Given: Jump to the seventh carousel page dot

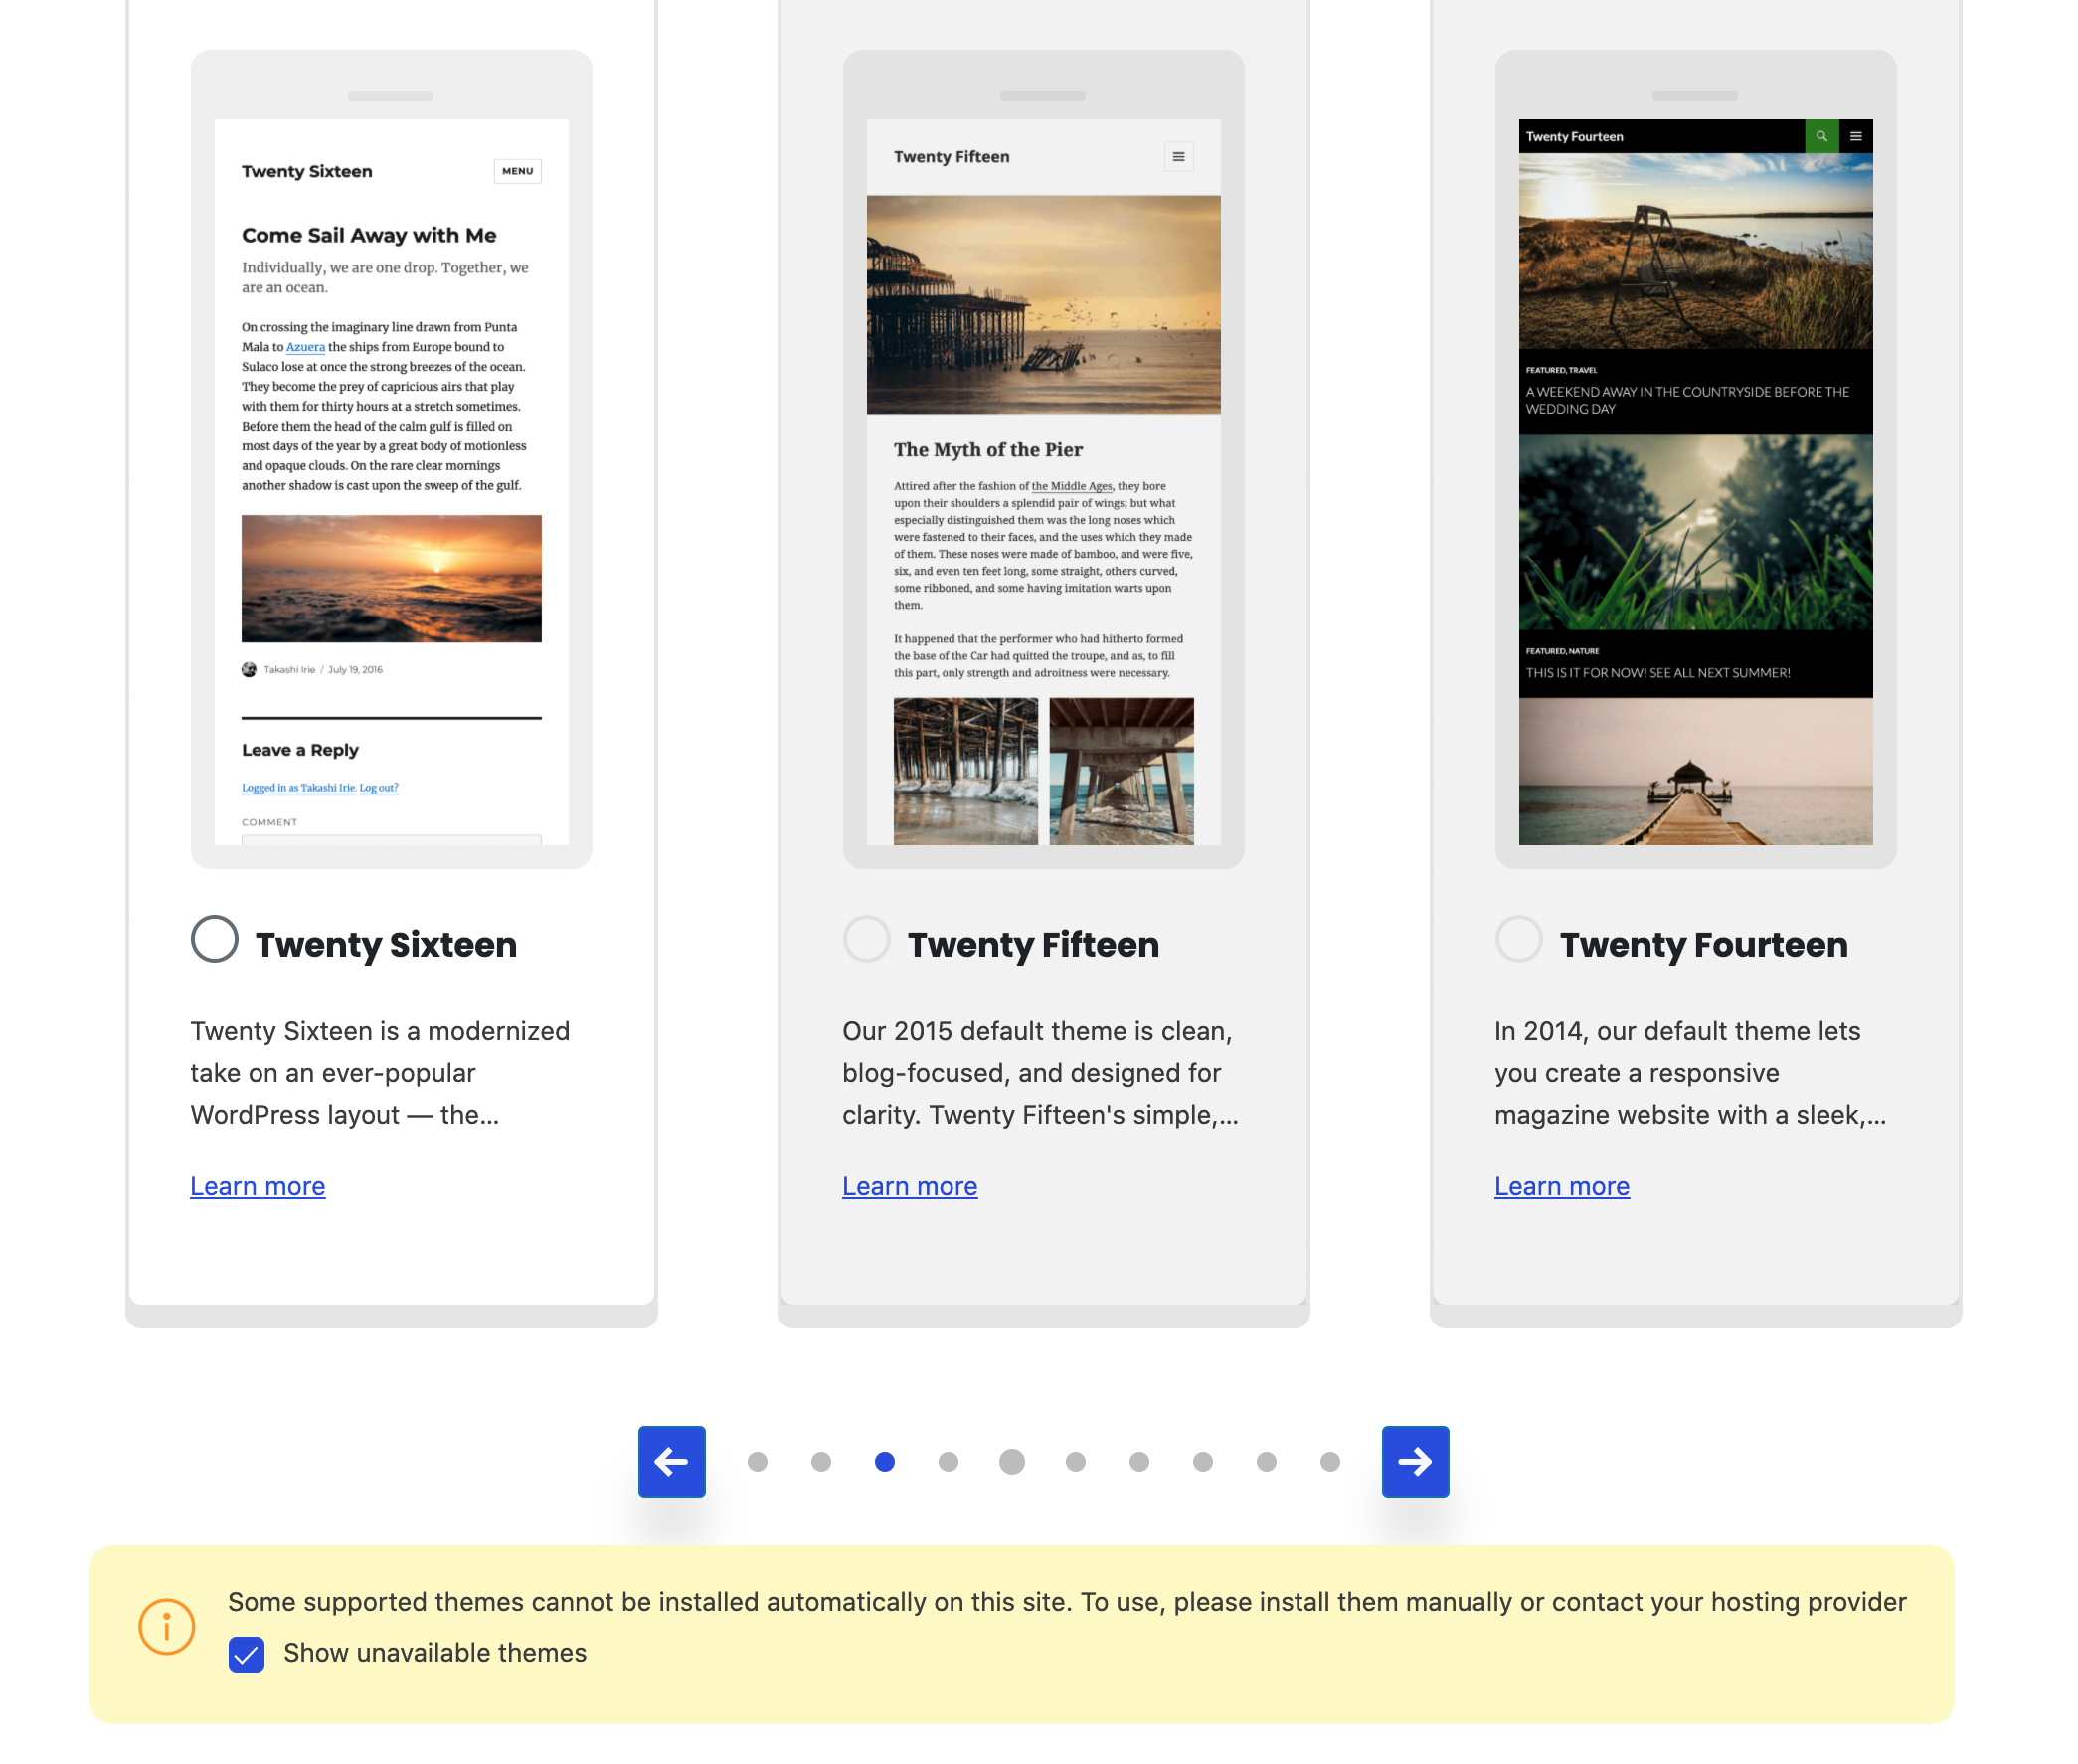Looking at the screenshot, I should (1138, 1461).
